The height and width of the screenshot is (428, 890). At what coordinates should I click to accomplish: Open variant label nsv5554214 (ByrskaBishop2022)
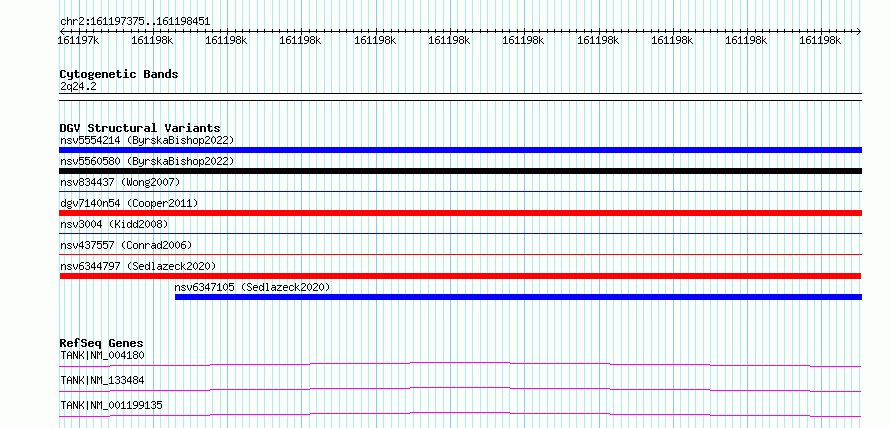point(146,140)
